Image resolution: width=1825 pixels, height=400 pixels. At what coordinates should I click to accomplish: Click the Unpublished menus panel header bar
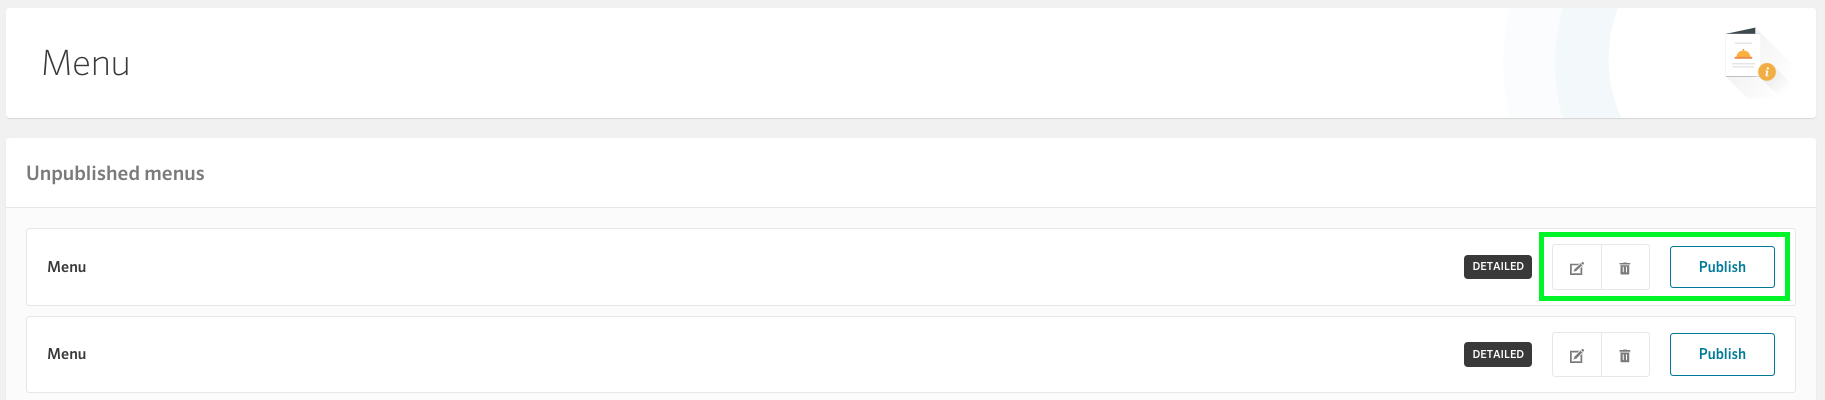coord(911,173)
